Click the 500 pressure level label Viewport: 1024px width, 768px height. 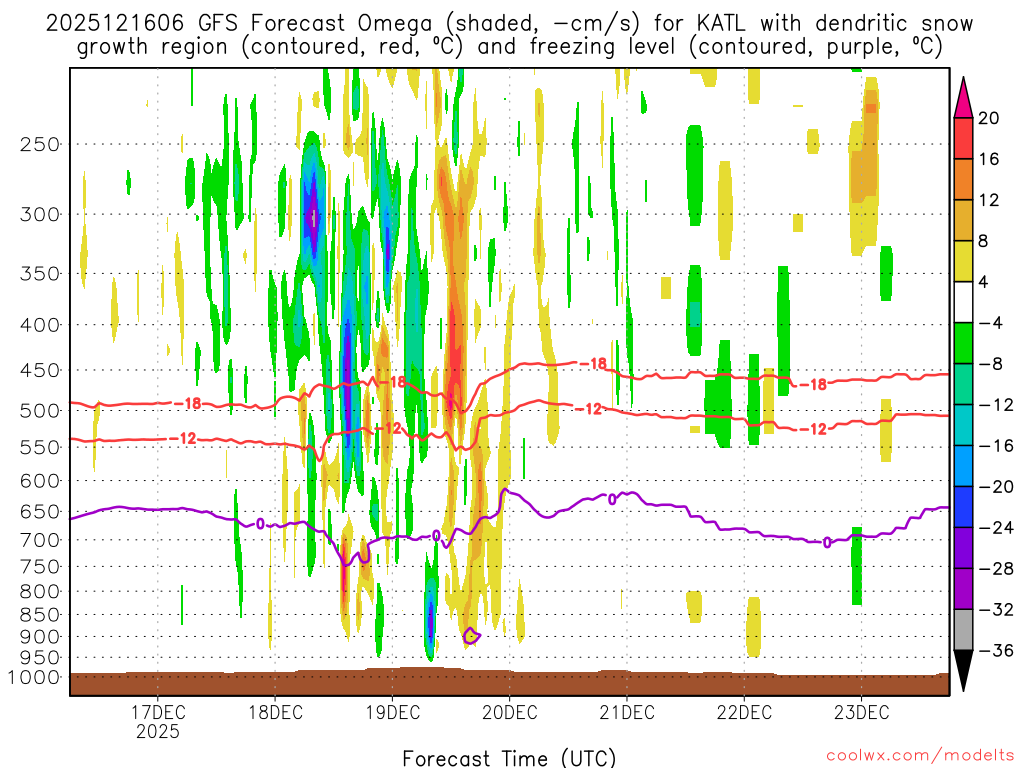[40, 411]
